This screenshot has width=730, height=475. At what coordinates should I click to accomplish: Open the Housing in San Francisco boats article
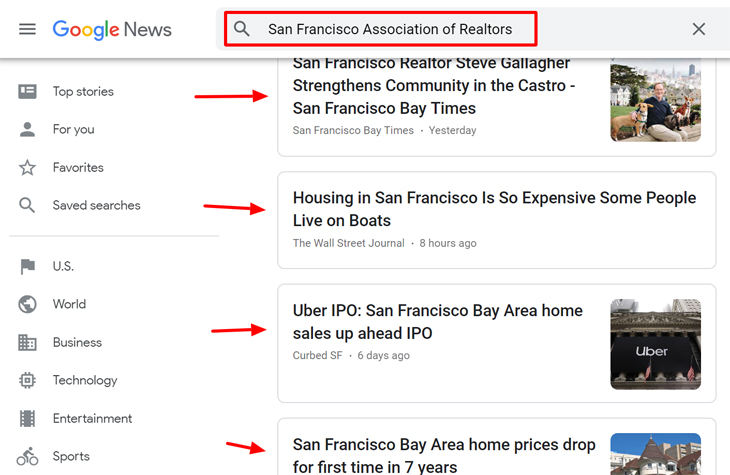point(494,209)
